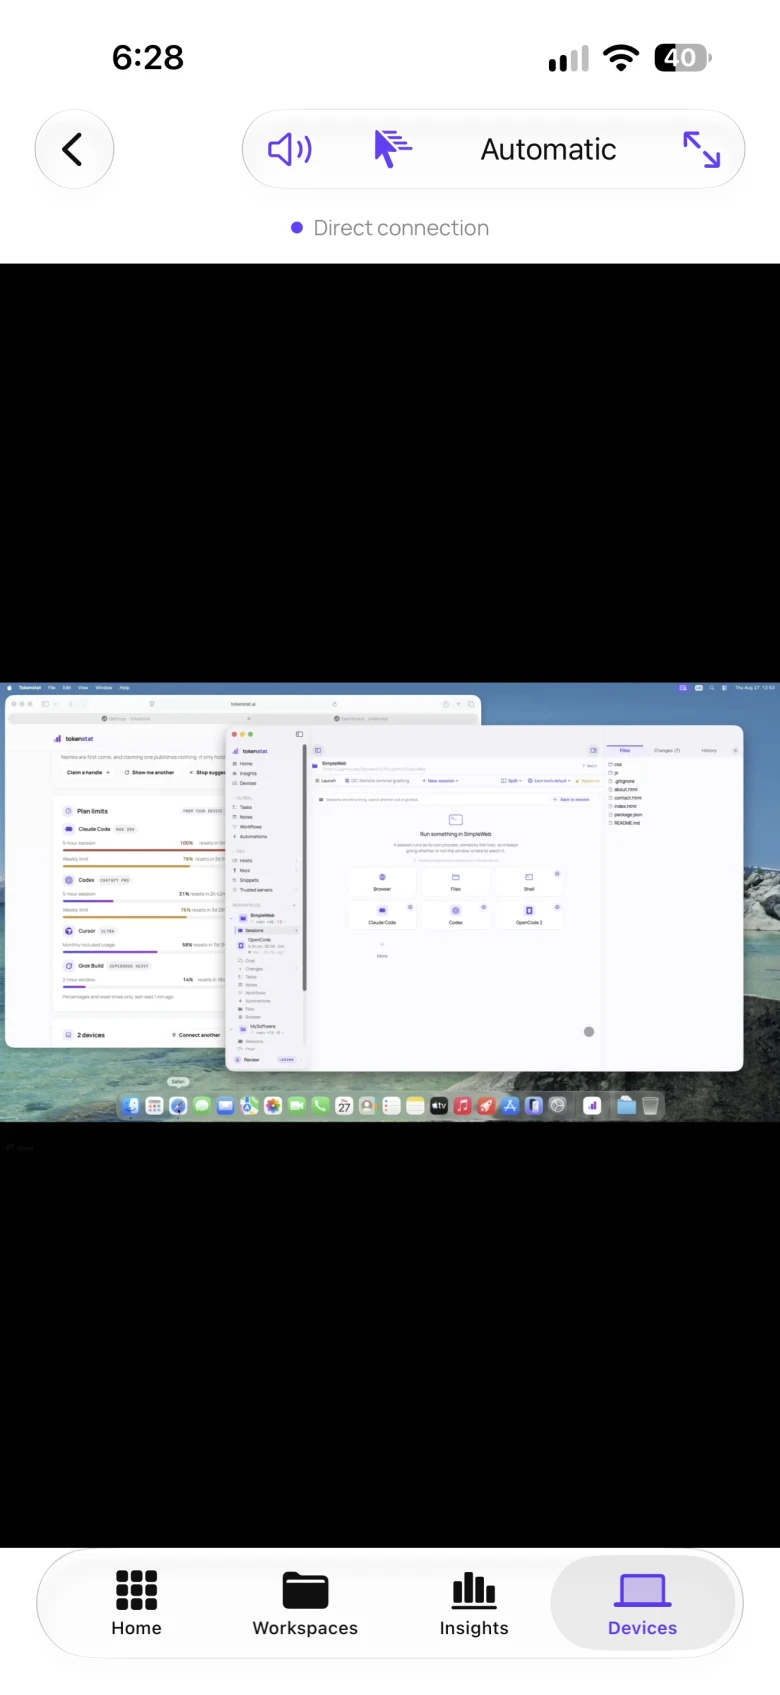Screen dimensions: 780x1695
Task: Launch the Browser session card
Action: click(x=382, y=881)
